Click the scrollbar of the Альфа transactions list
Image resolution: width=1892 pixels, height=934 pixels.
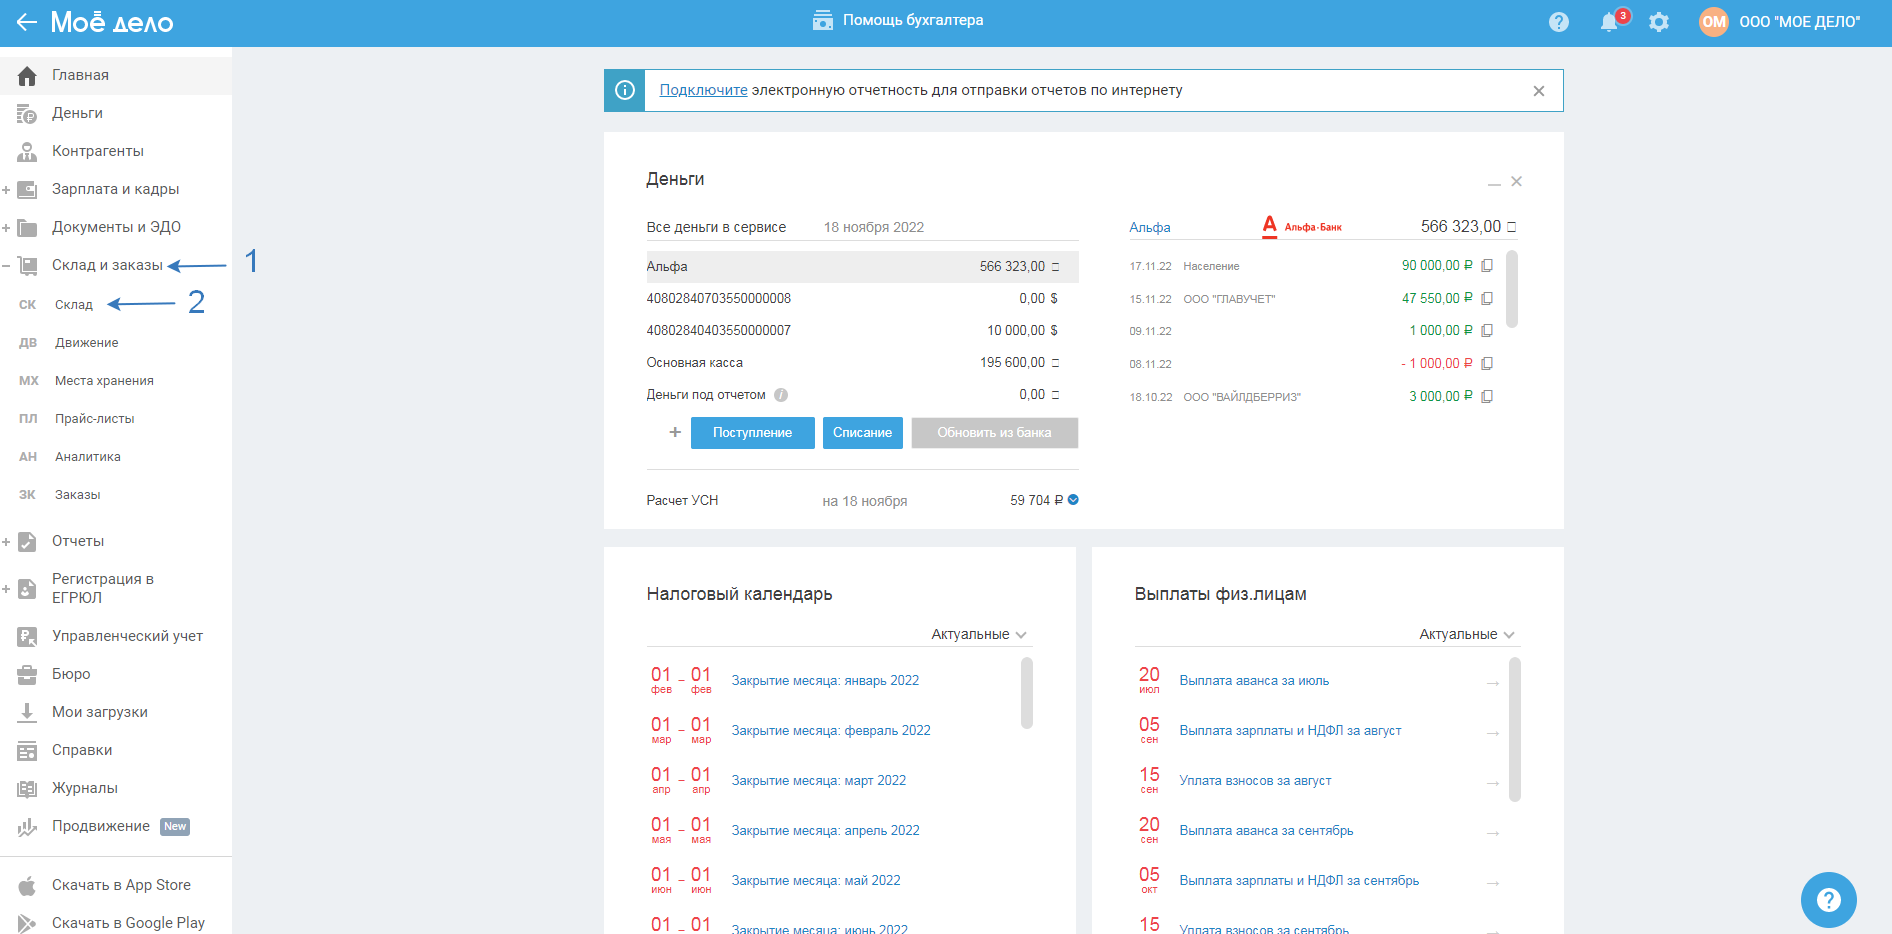point(1512,290)
